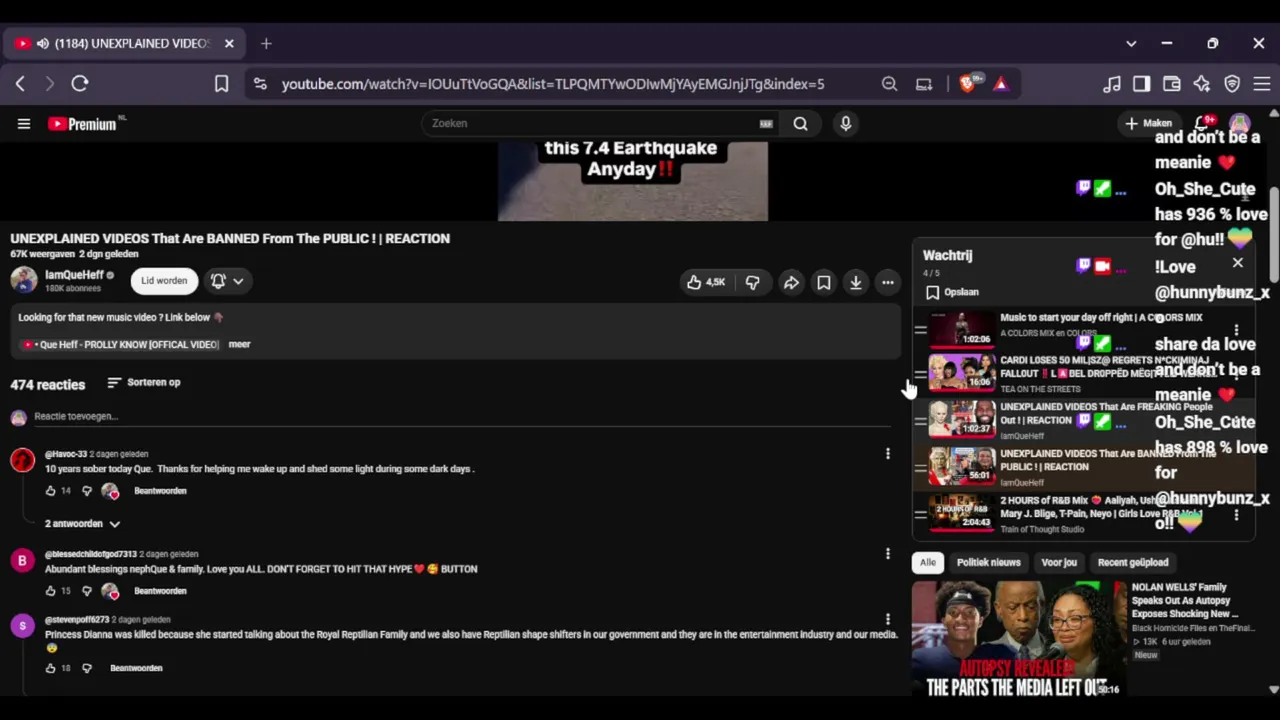The height and width of the screenshot is (720, 1280).
Task: Open the 'Sorteren op' comment sort menu
Action: pyautogui.click(x=144, y=382)
